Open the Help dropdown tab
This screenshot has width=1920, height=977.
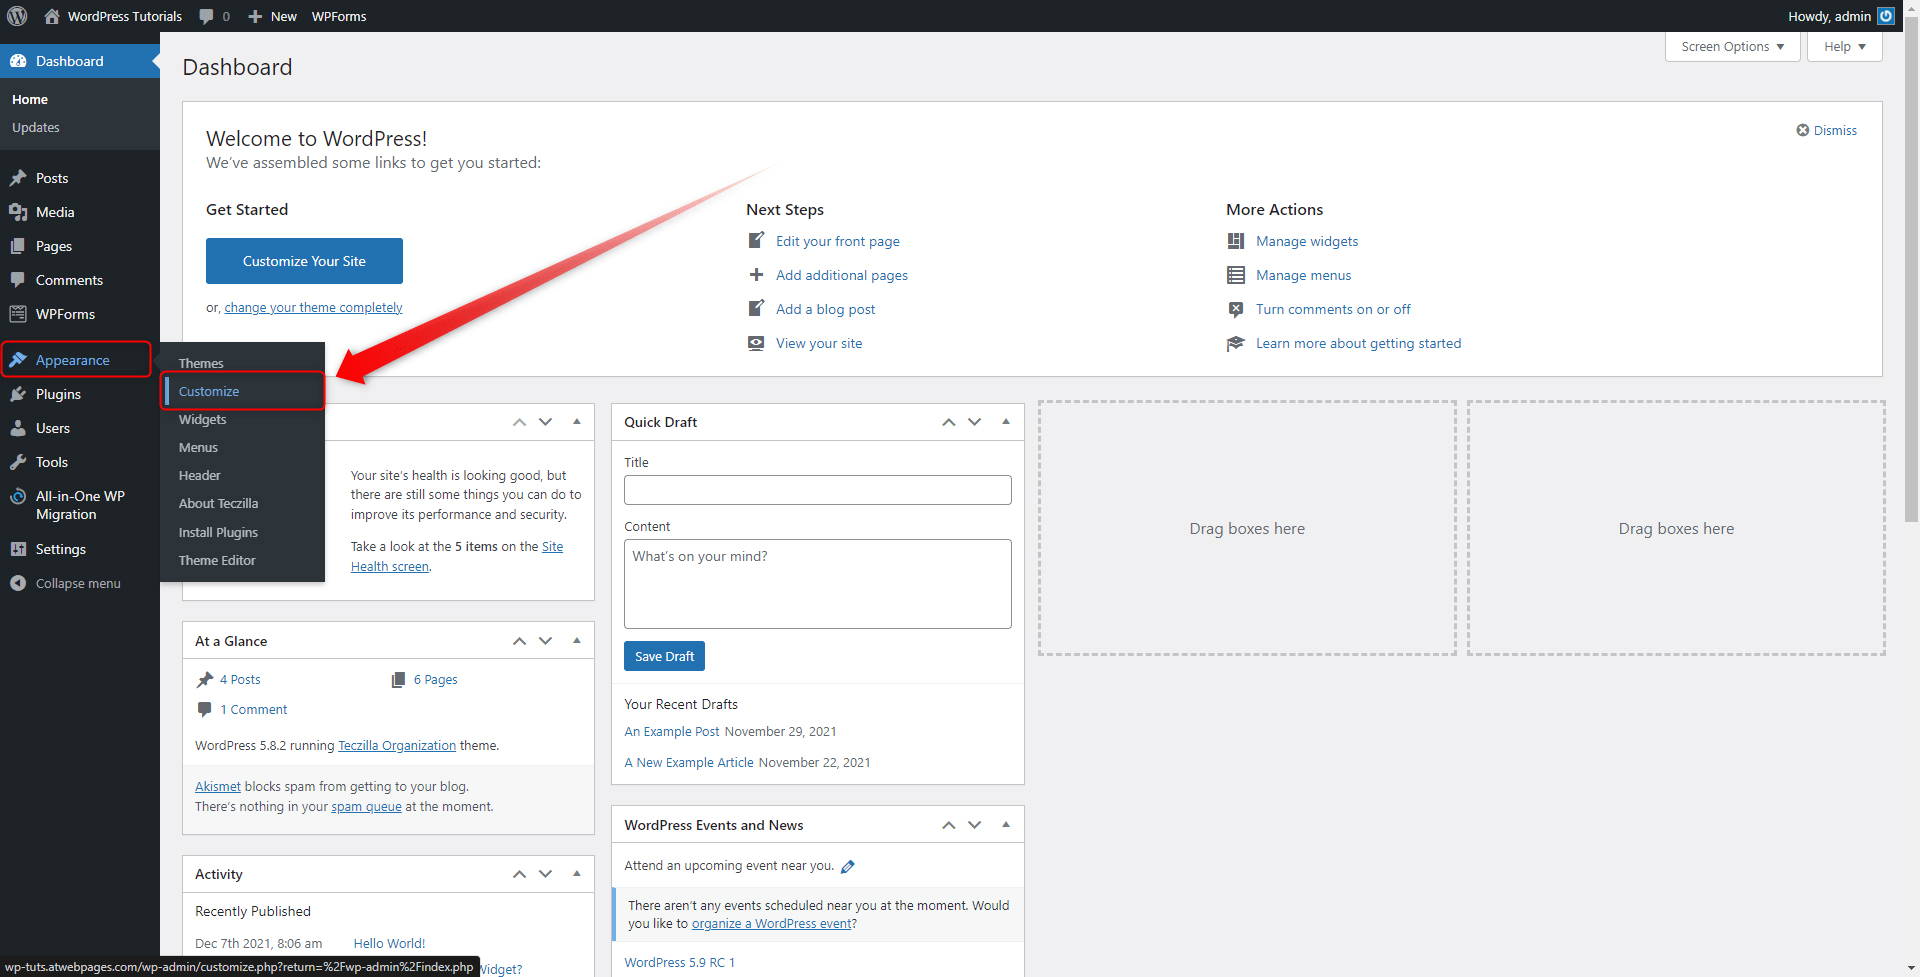pos(1844,47)
